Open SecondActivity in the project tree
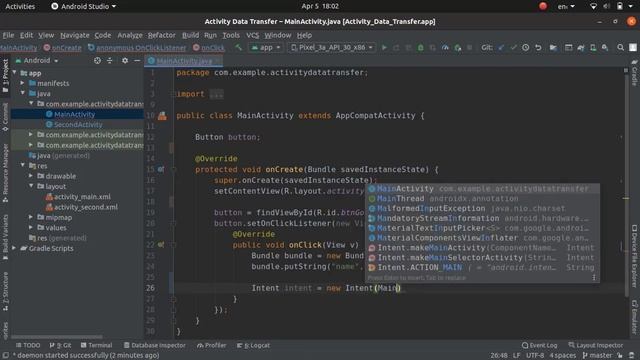This screenshot has height=360, width=640. tap(78, 124)
